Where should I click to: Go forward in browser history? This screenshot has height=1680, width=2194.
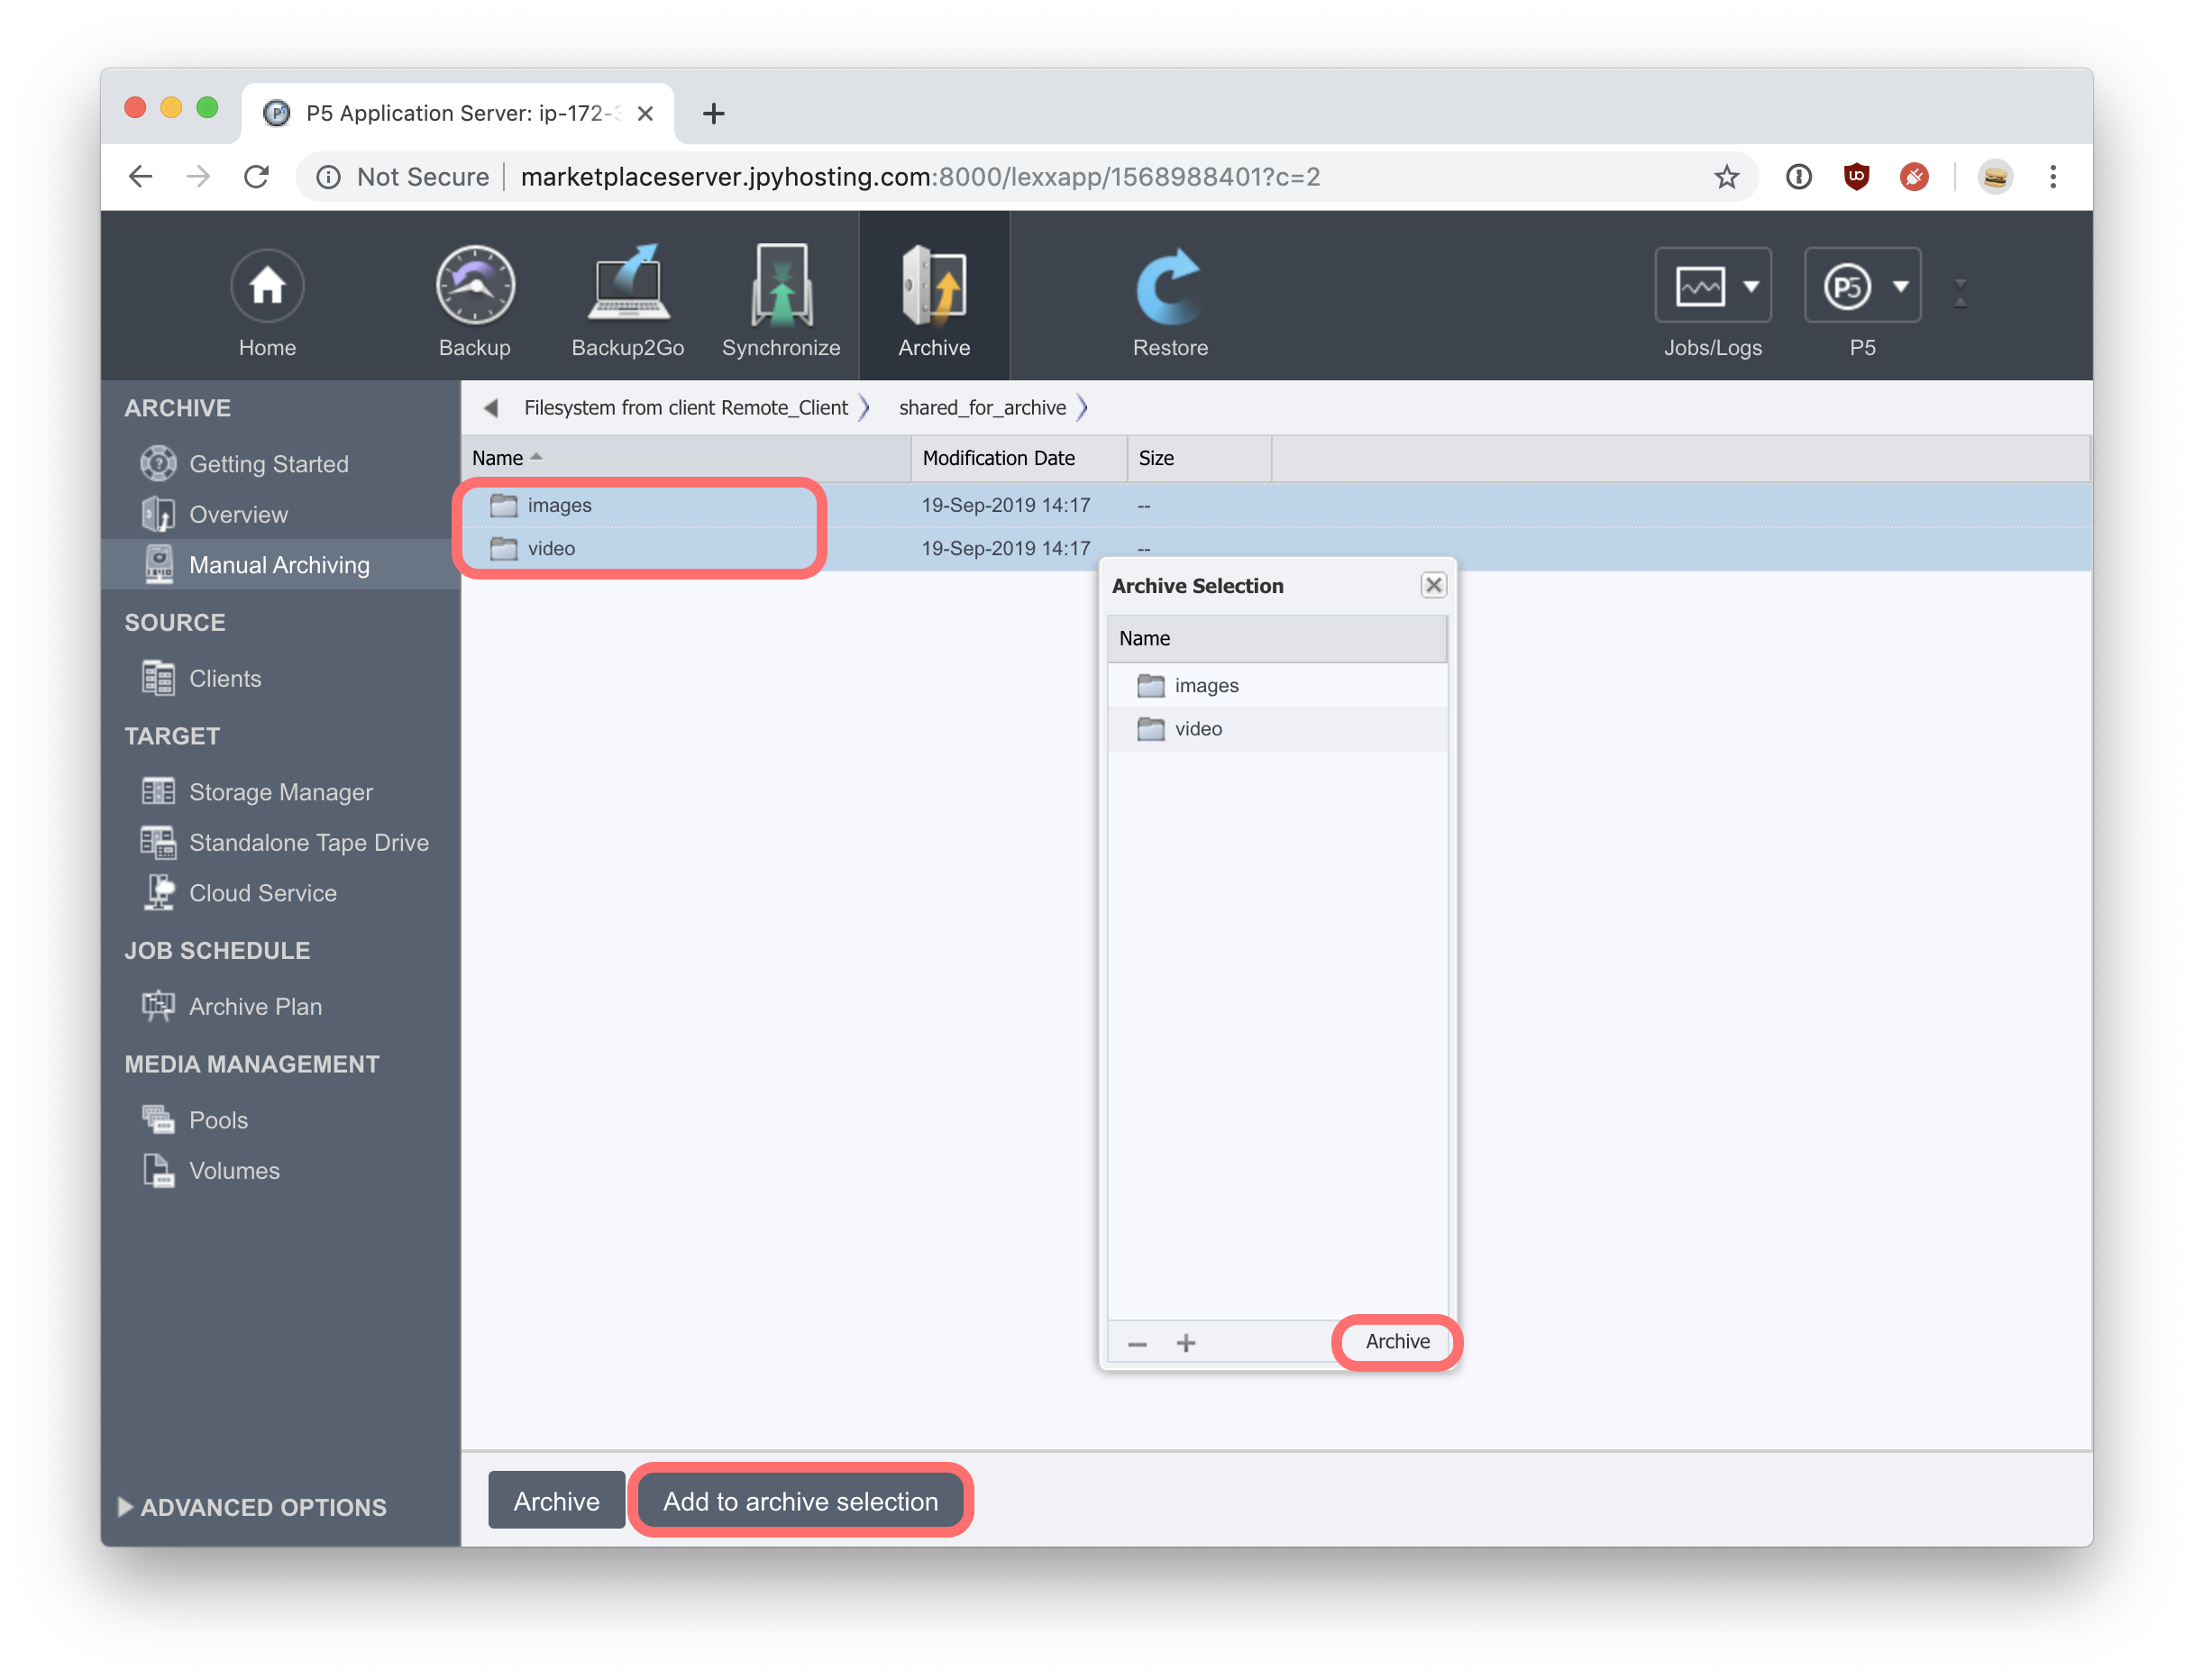[x=198, y=177]
